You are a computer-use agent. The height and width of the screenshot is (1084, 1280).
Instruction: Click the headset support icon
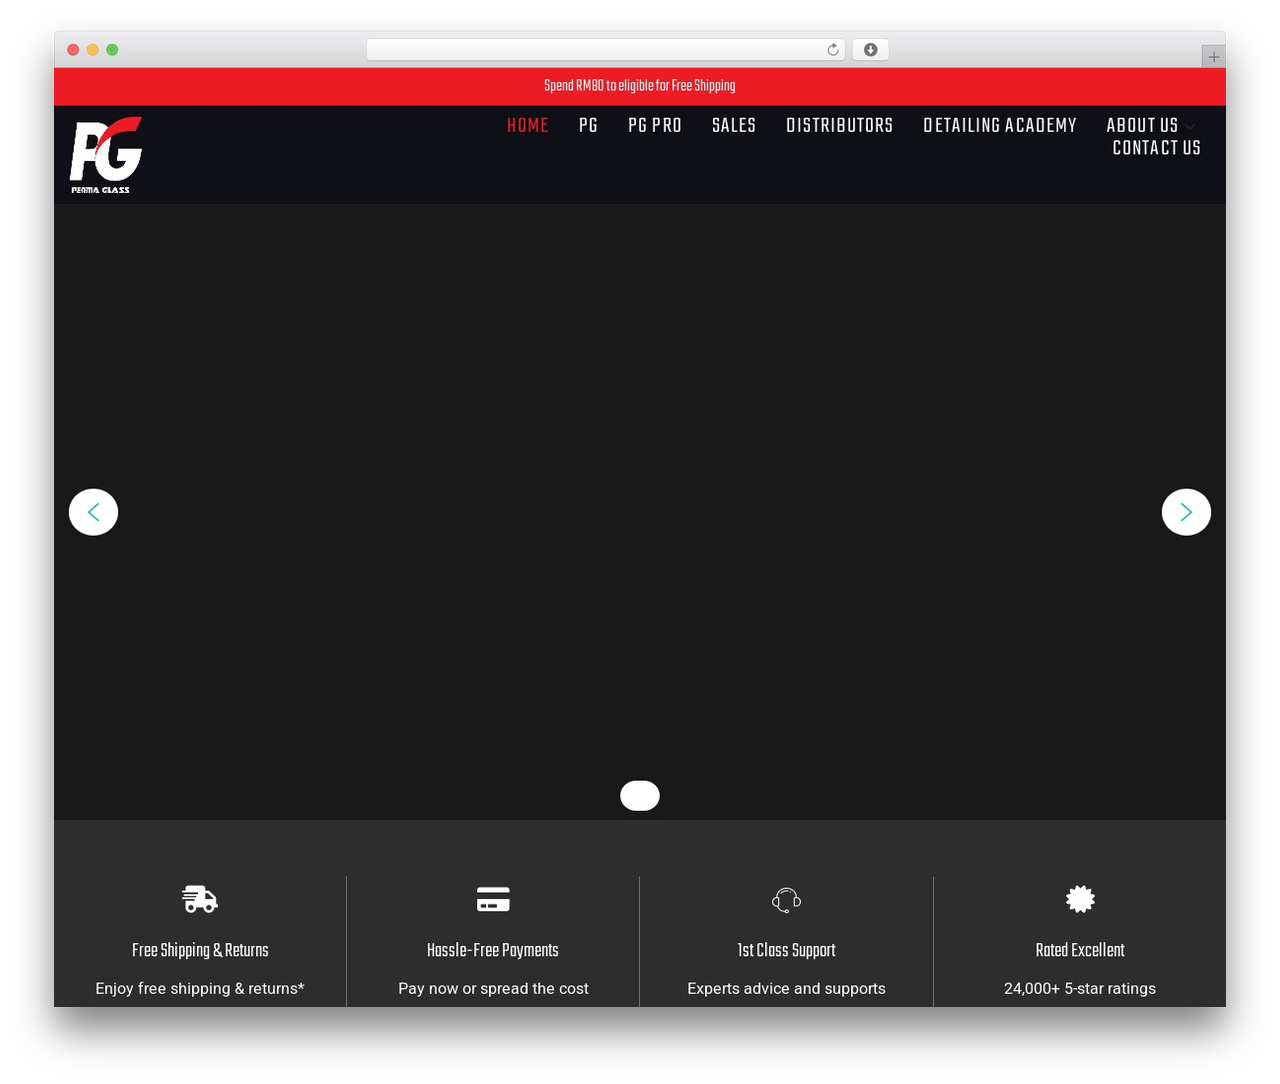click(786, 900)
